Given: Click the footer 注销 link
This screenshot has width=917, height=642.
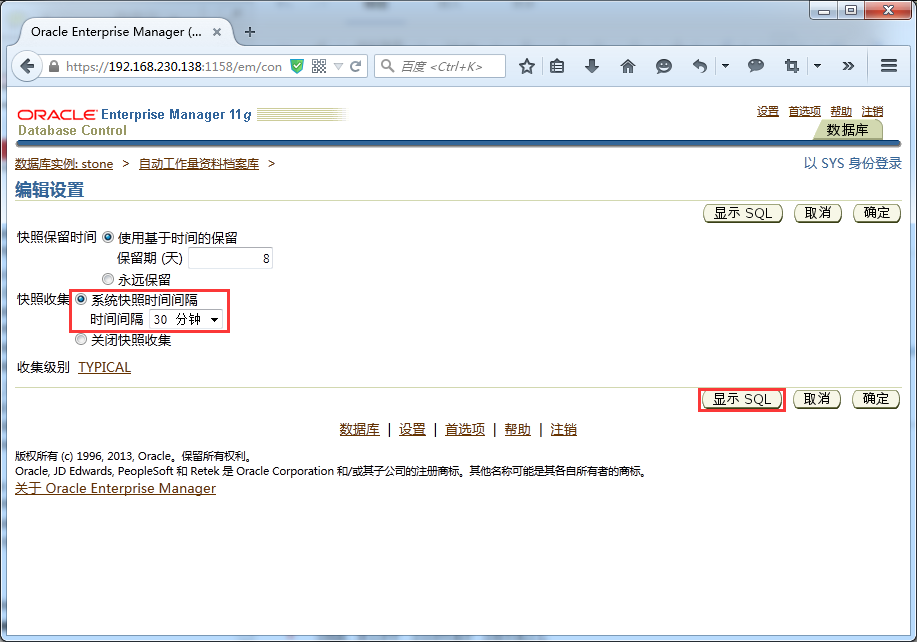Looking at the screenshot, I should click(564, 430).
